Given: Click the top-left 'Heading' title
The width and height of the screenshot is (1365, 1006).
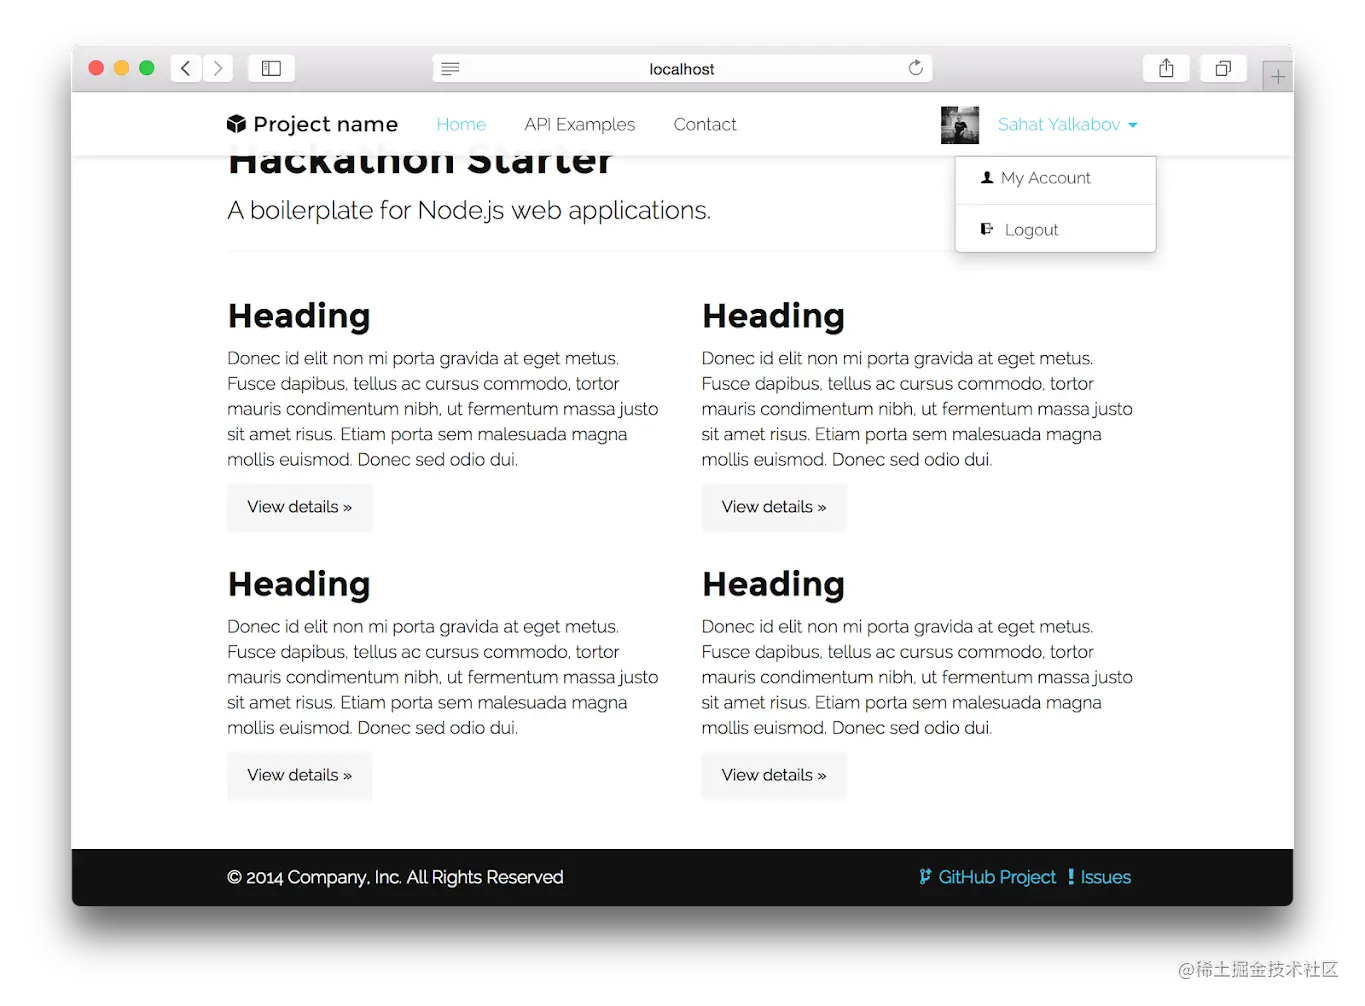Looking at the screenshot, I should 299,316.
